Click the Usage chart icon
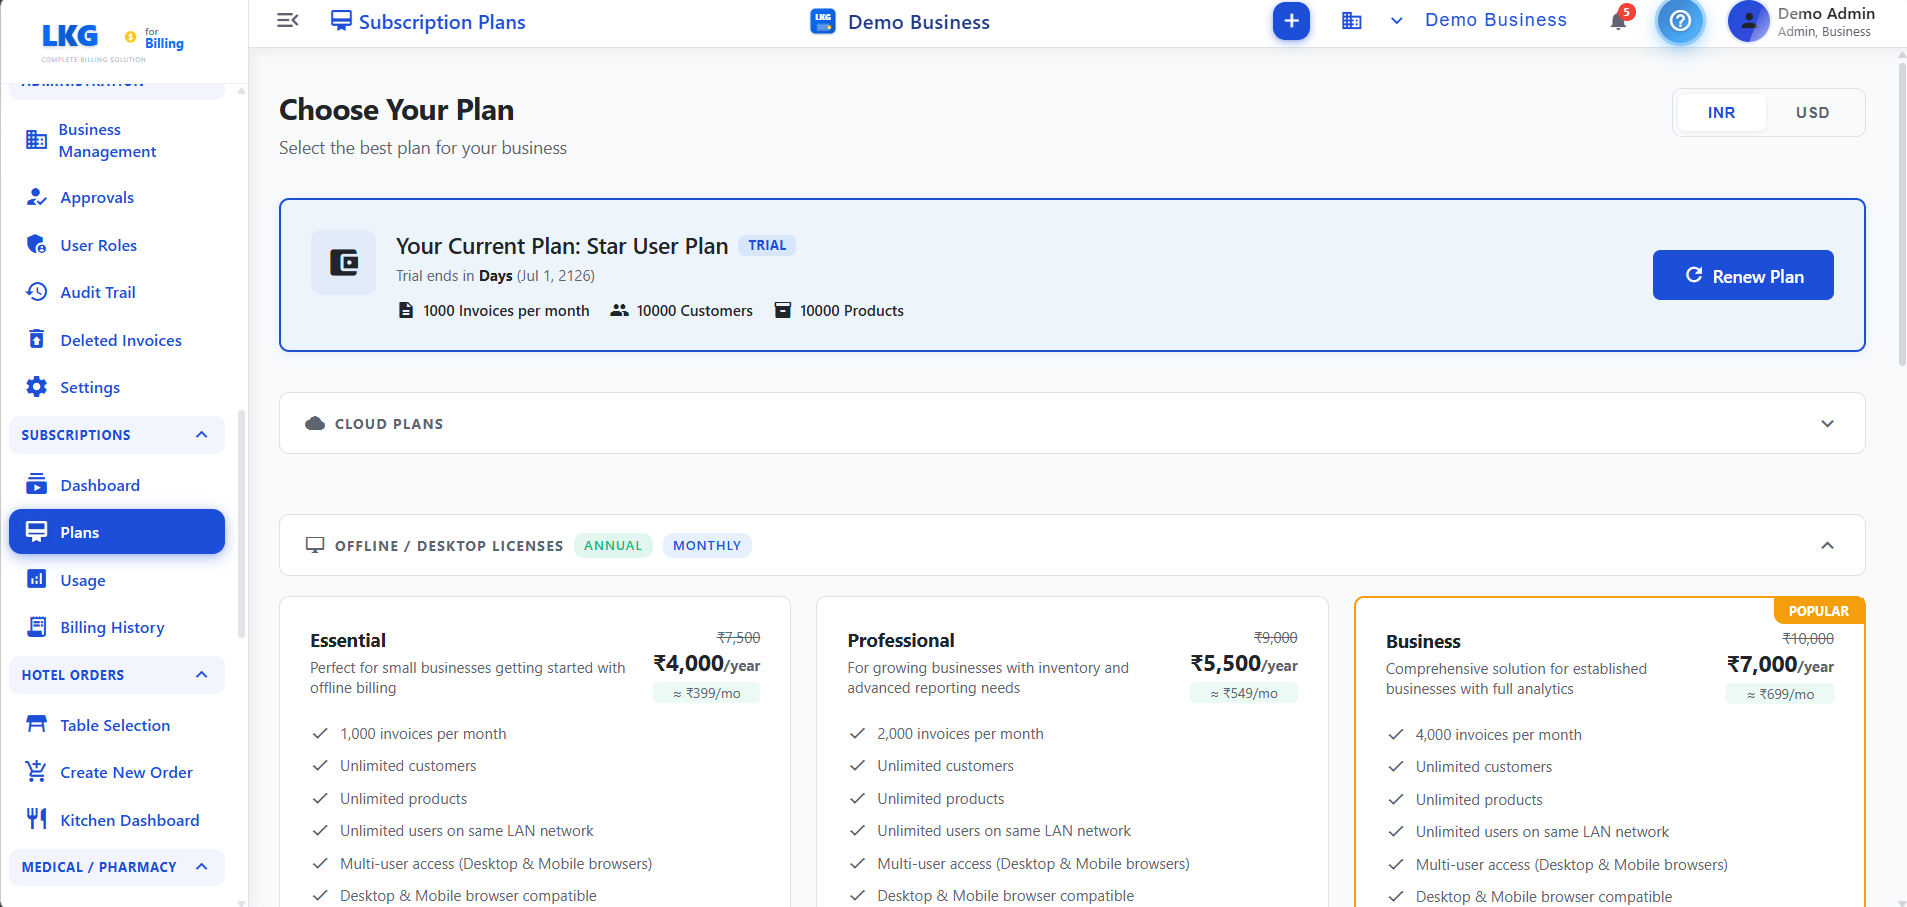This screenshot has width=1907, height=907. click(37, 579)
